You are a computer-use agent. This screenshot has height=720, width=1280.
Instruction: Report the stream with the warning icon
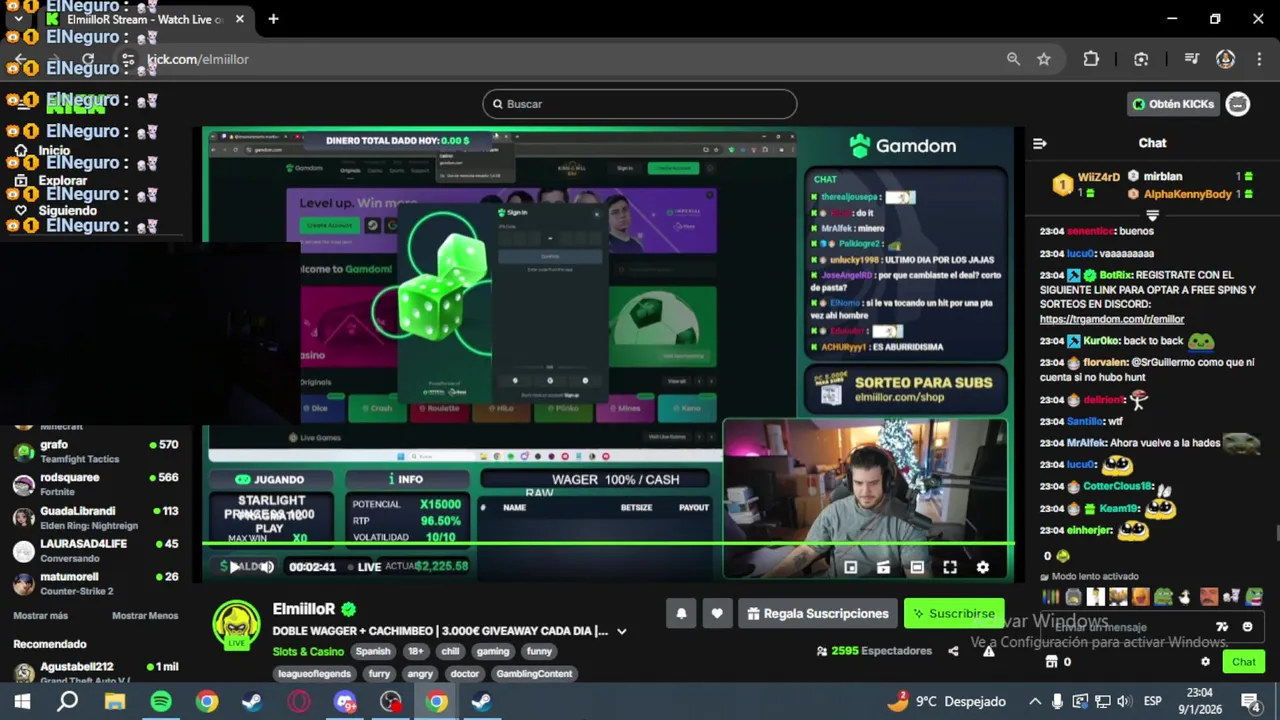pos(988,651)
